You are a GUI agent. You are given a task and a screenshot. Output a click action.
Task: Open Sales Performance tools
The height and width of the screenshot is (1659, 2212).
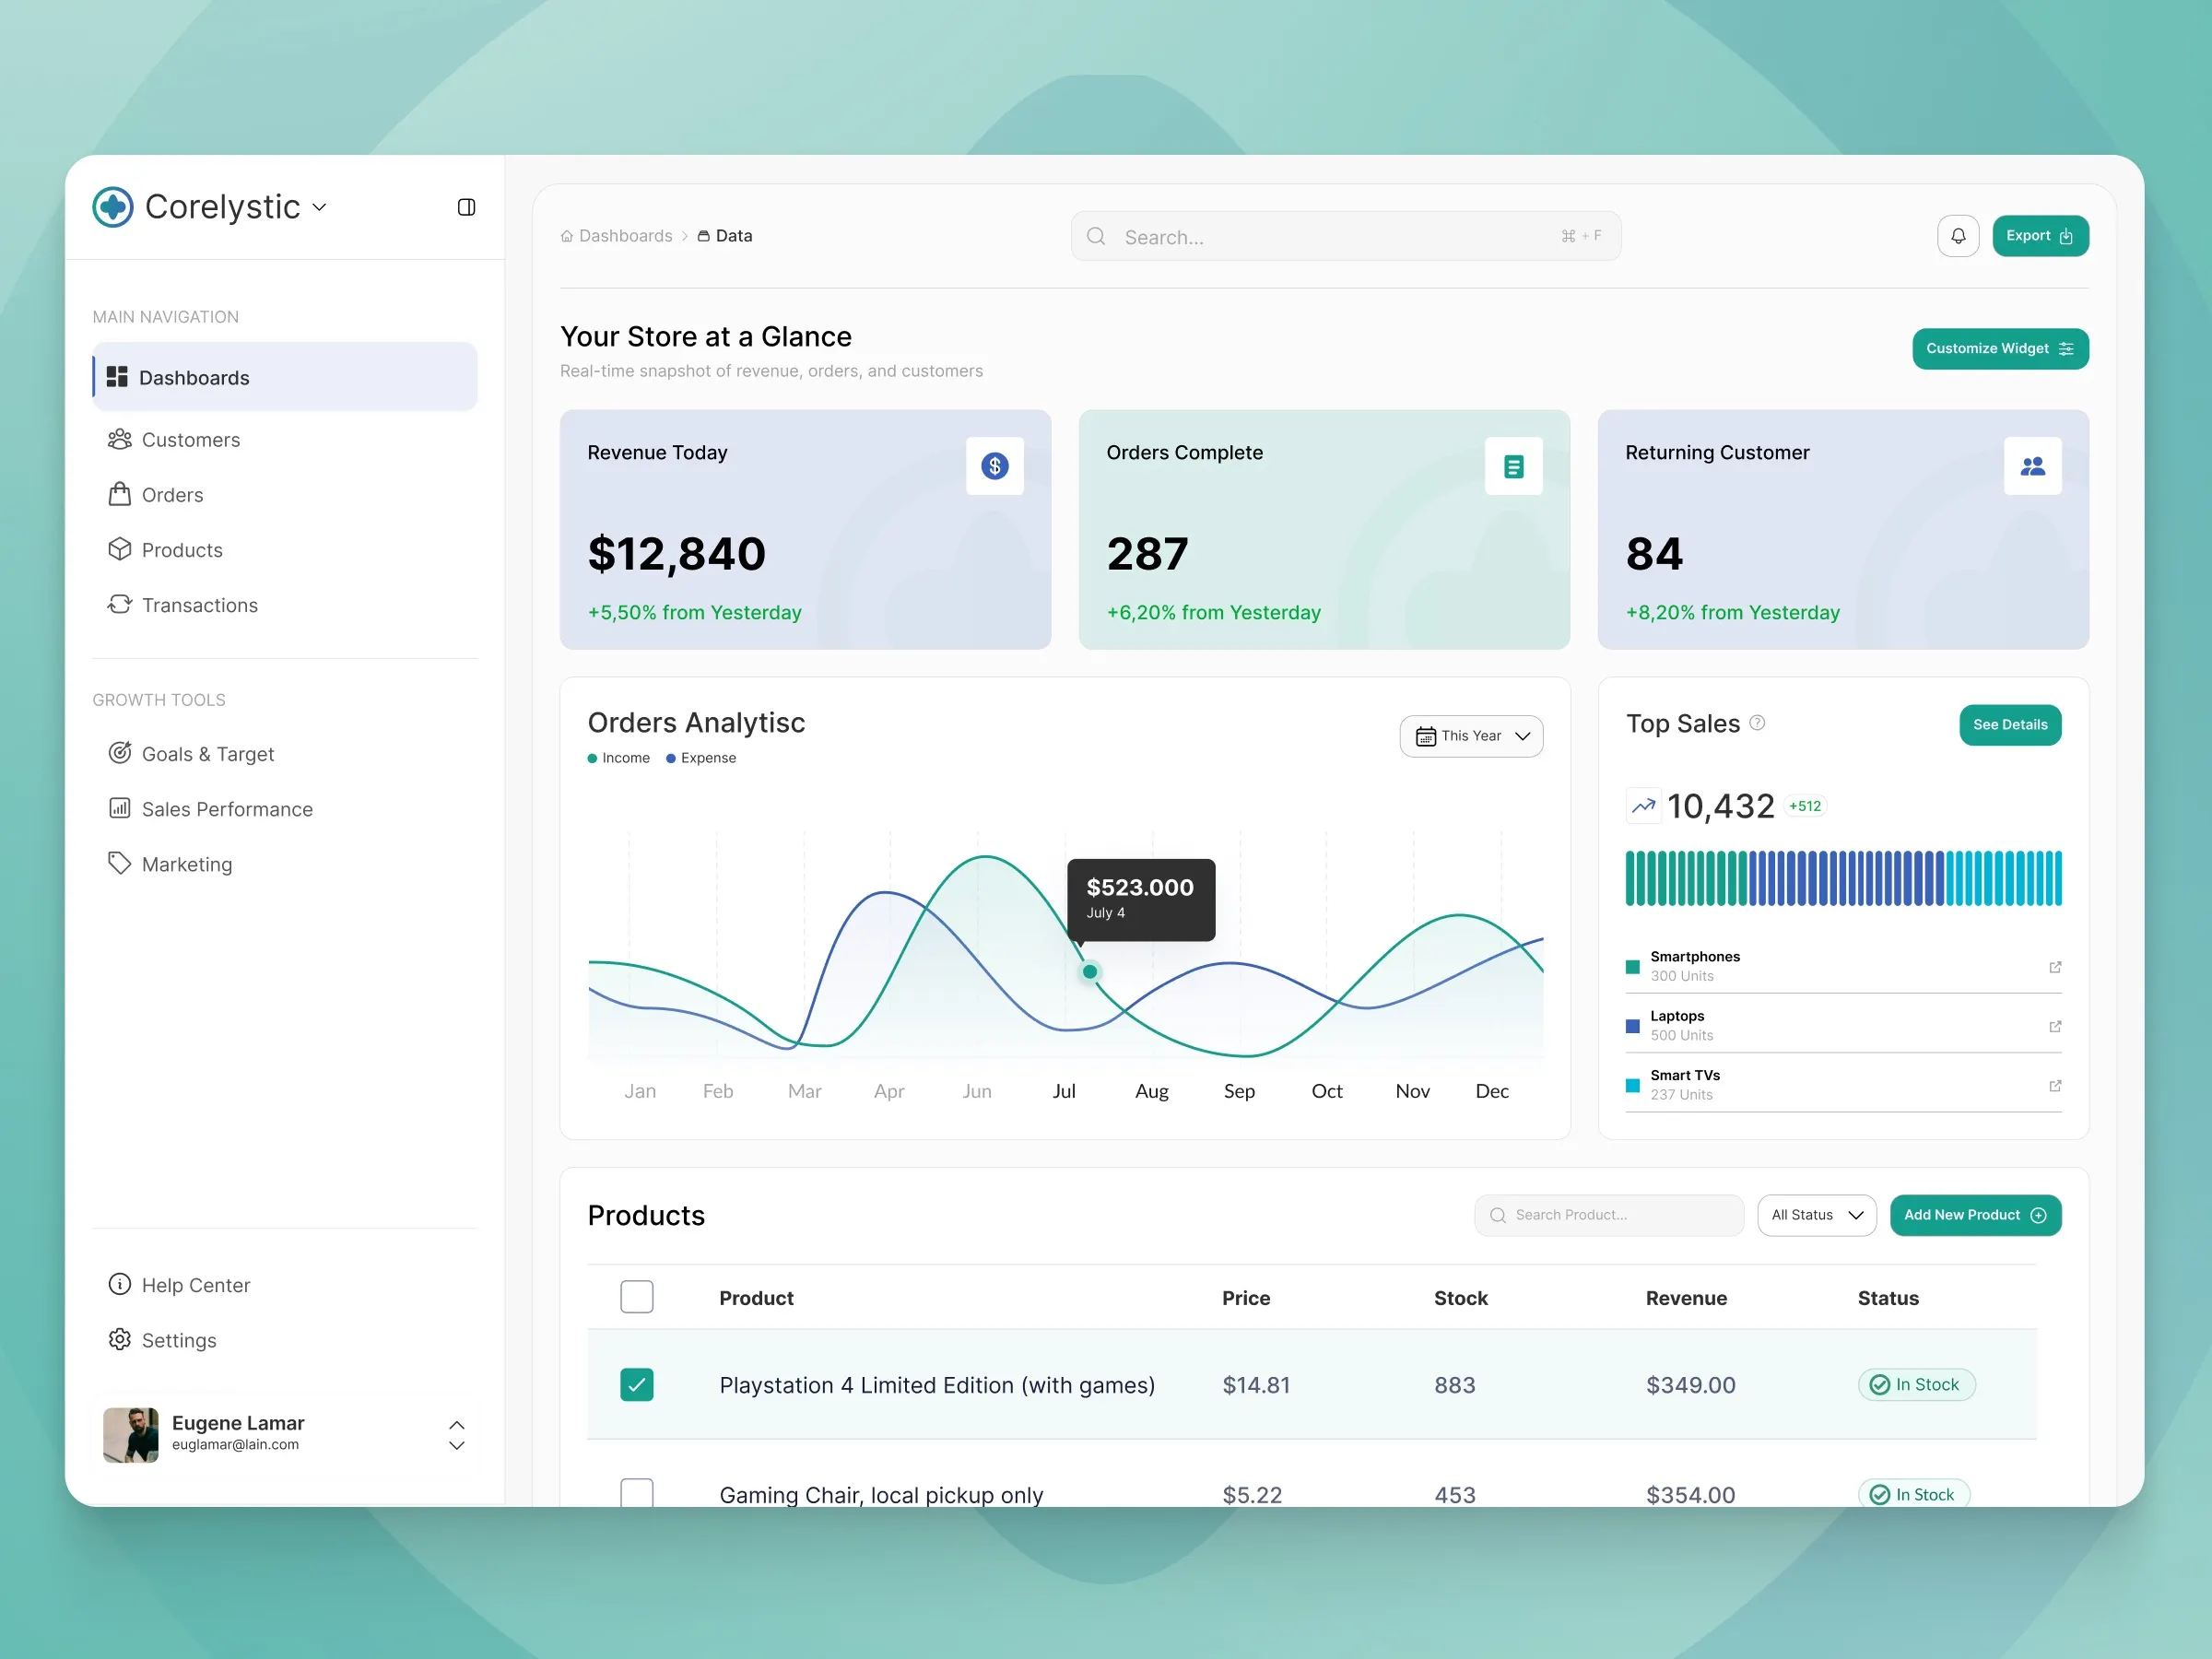coord(227,808)
